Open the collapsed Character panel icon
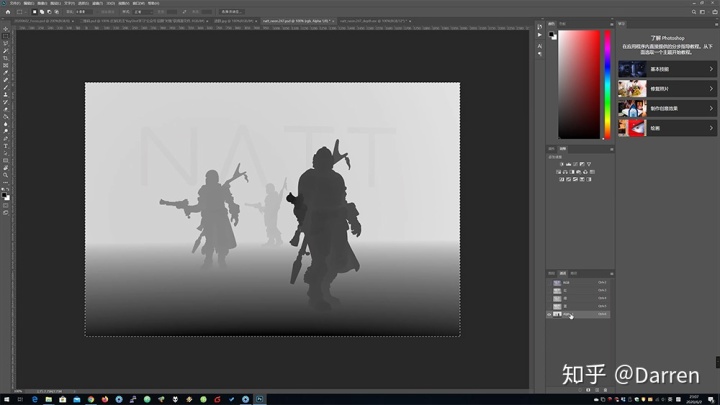The width and height of the screenshot is (720, 405). pos(540,46)
